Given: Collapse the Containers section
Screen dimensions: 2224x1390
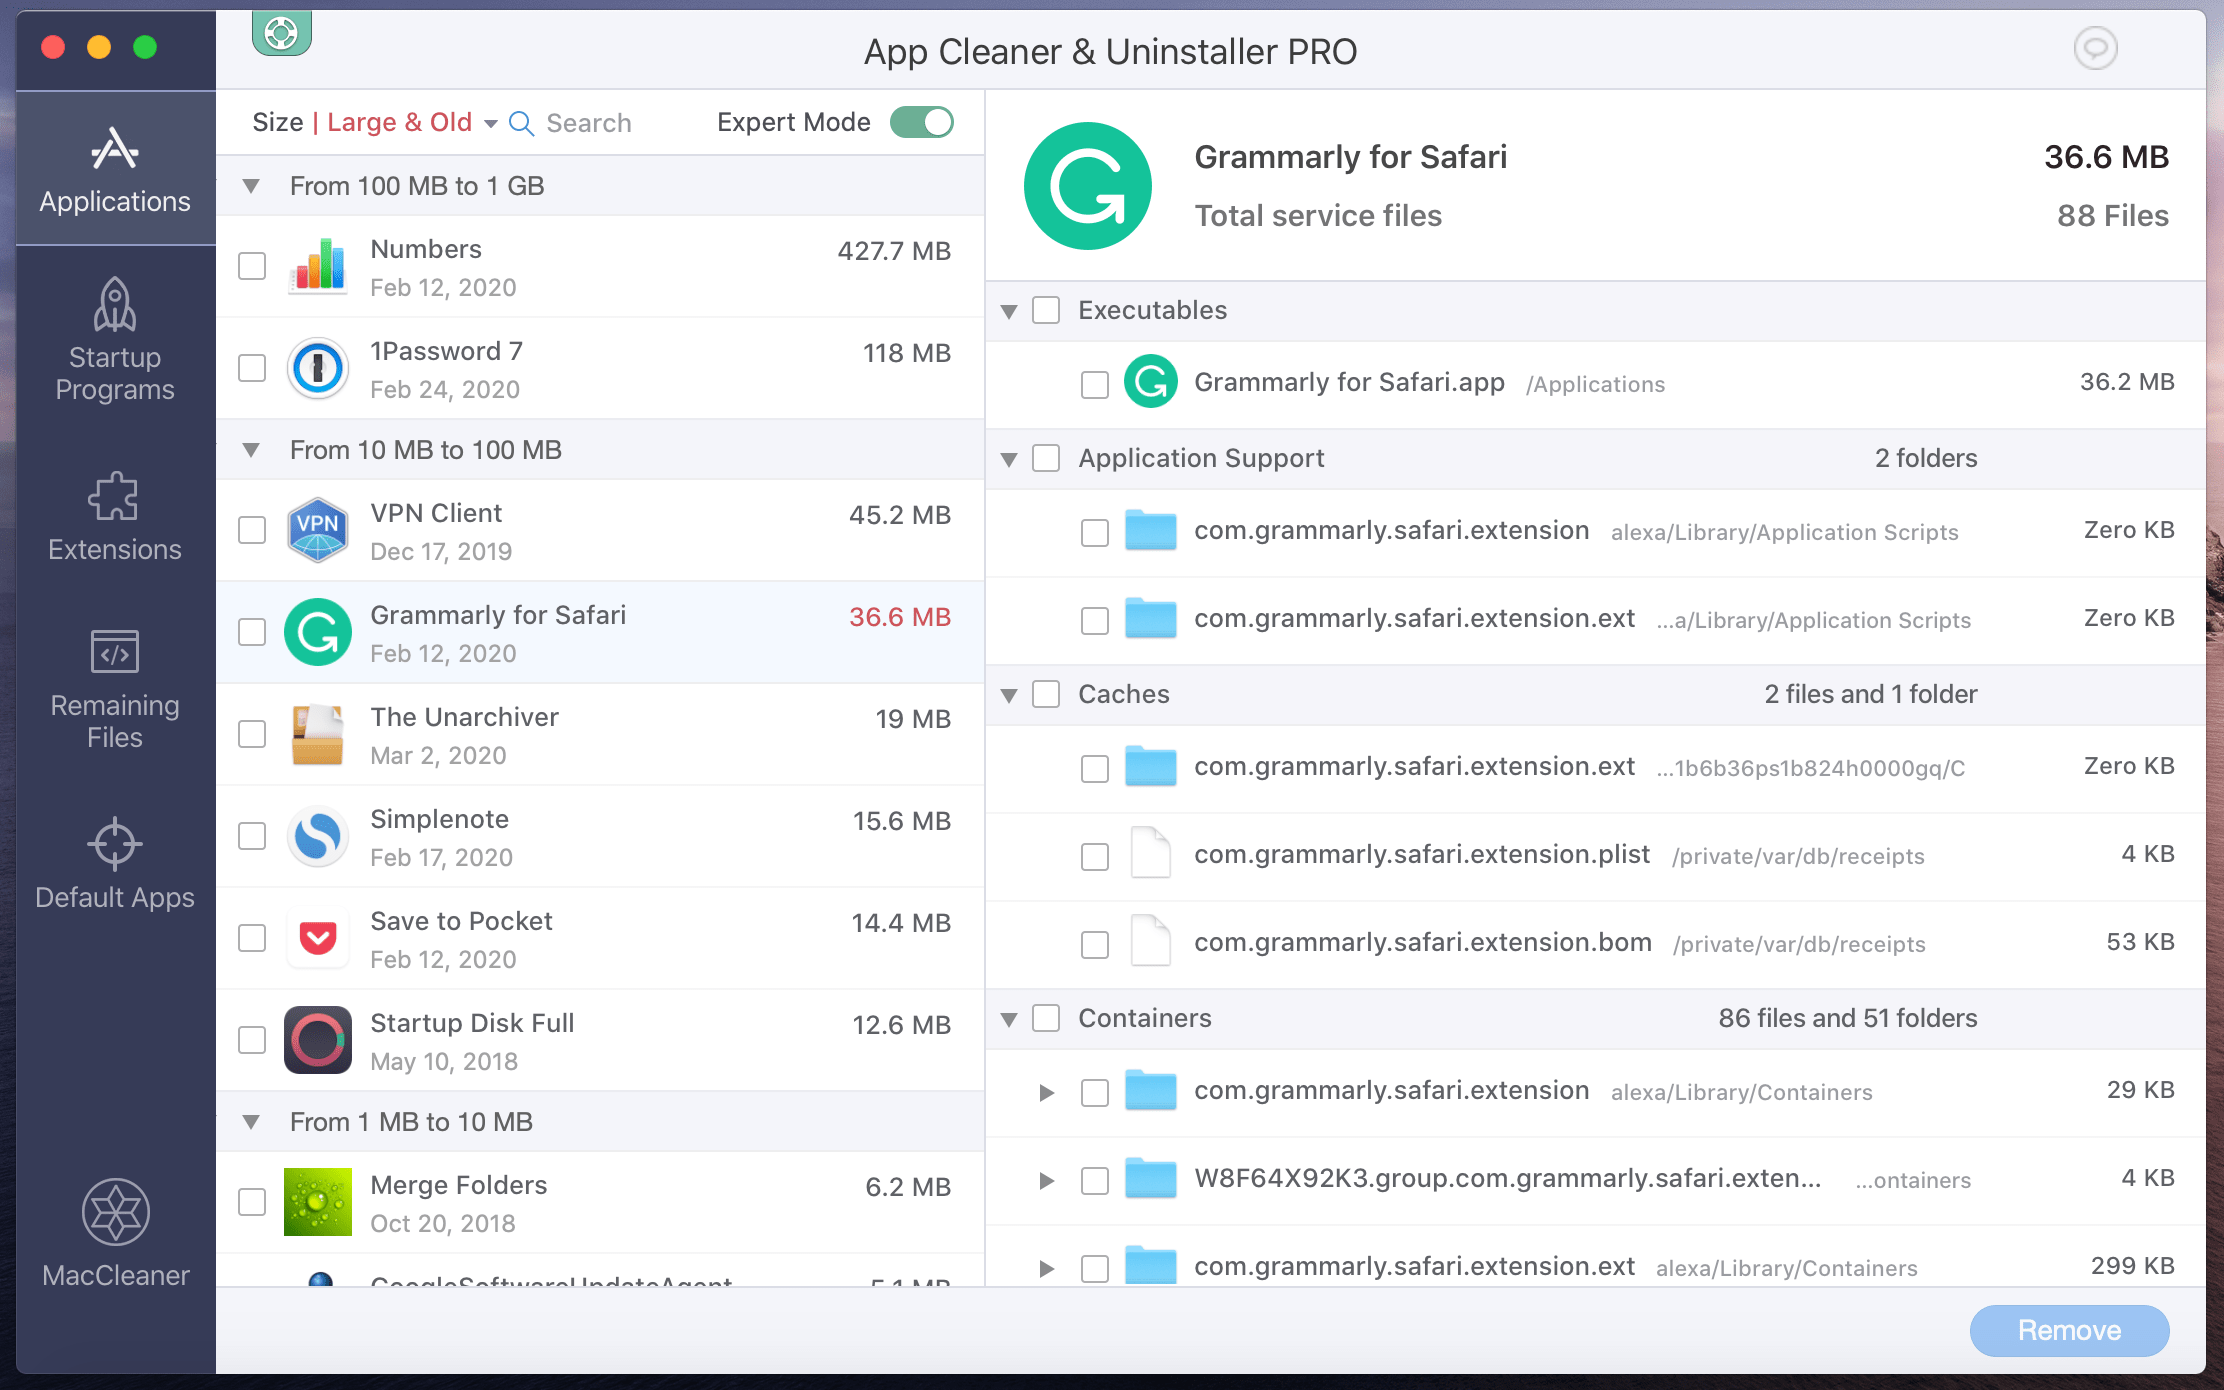Looking at the screenshot, I should (x=1009, y=1019).
